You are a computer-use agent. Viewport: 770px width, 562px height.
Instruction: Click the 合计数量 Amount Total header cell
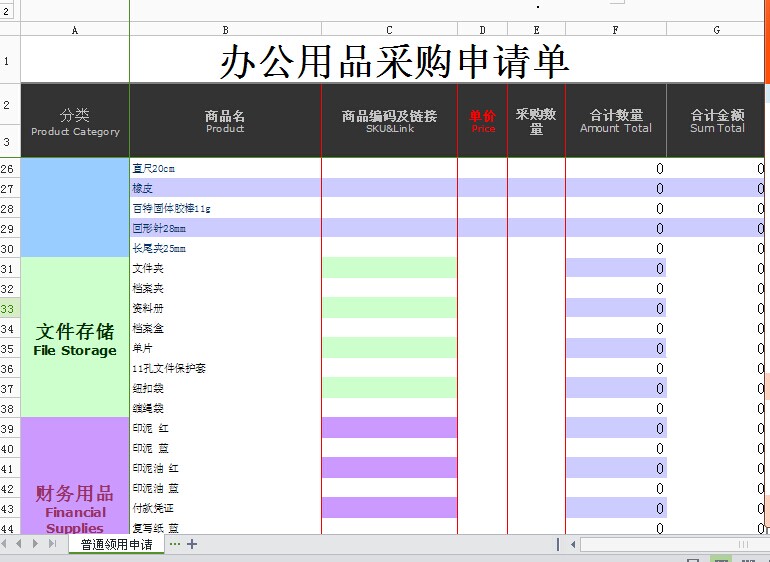click(616, 121)
